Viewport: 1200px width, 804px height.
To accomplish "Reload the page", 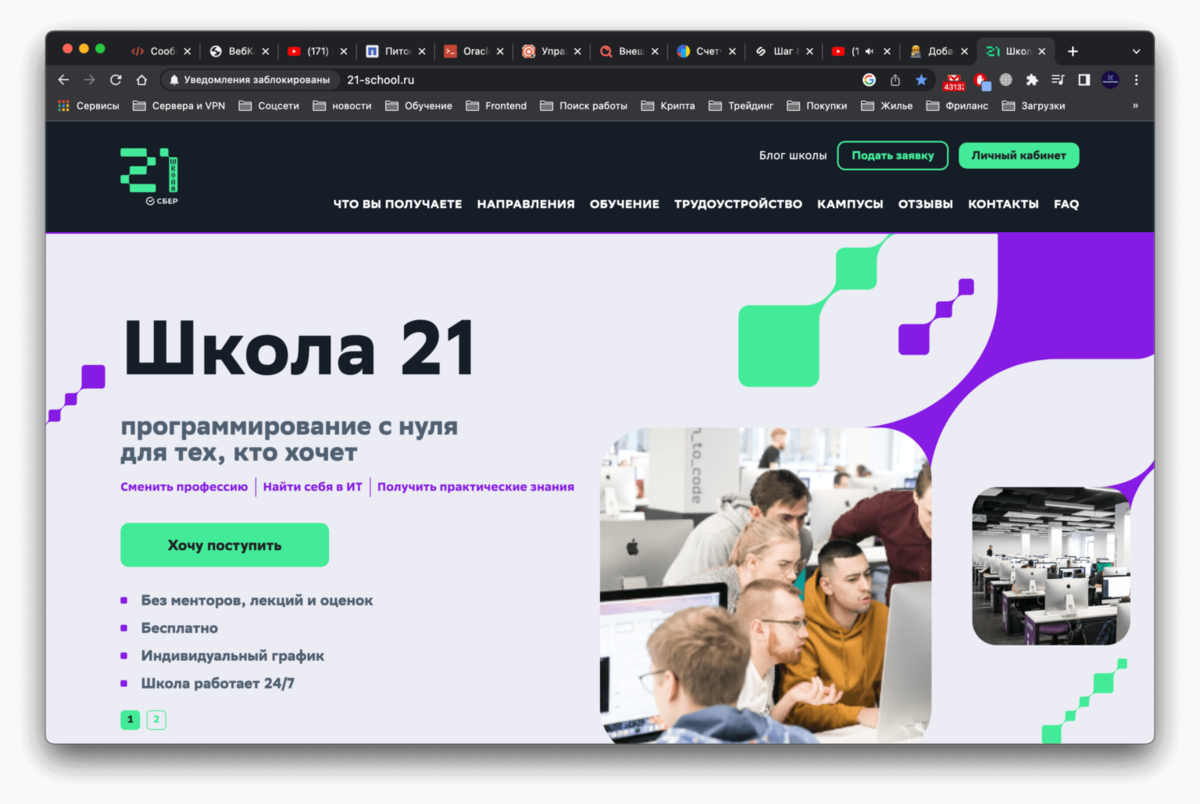I will pyautogui.click(x=116, y=80).
